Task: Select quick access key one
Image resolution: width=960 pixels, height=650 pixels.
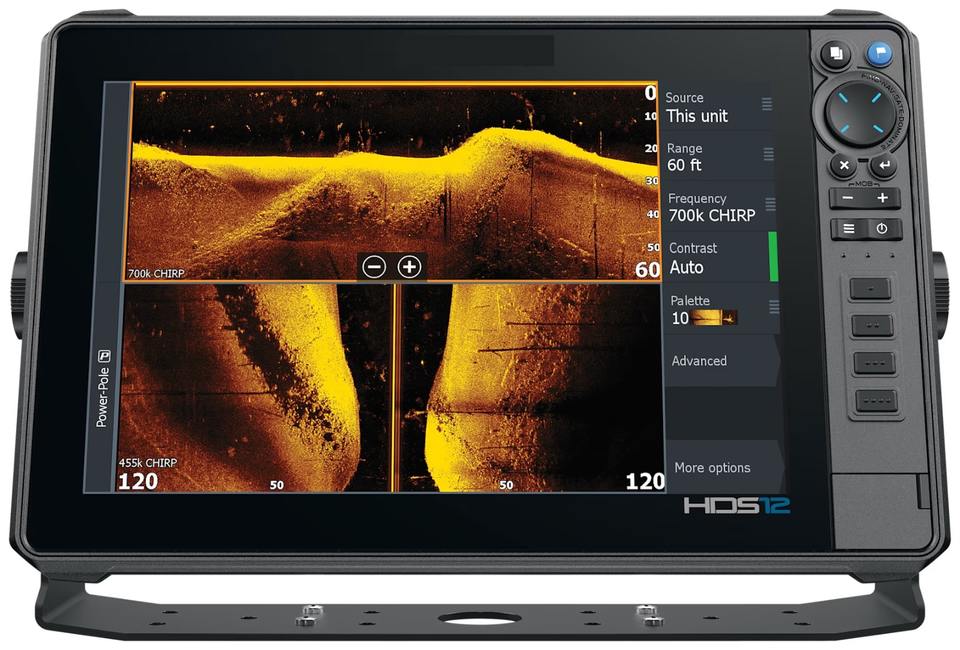Action: click(x=871, y=287)
